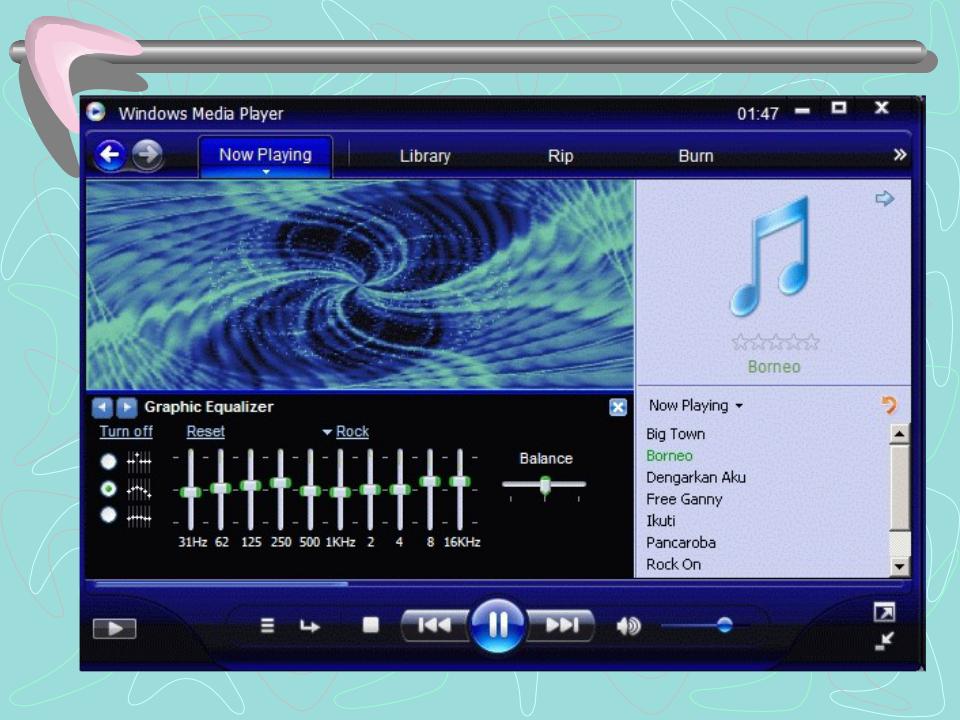Skip to the previous track
Image resolution: width=960 pixels, height=720 pixels.
pyautogui.click(x=434, y=625)
